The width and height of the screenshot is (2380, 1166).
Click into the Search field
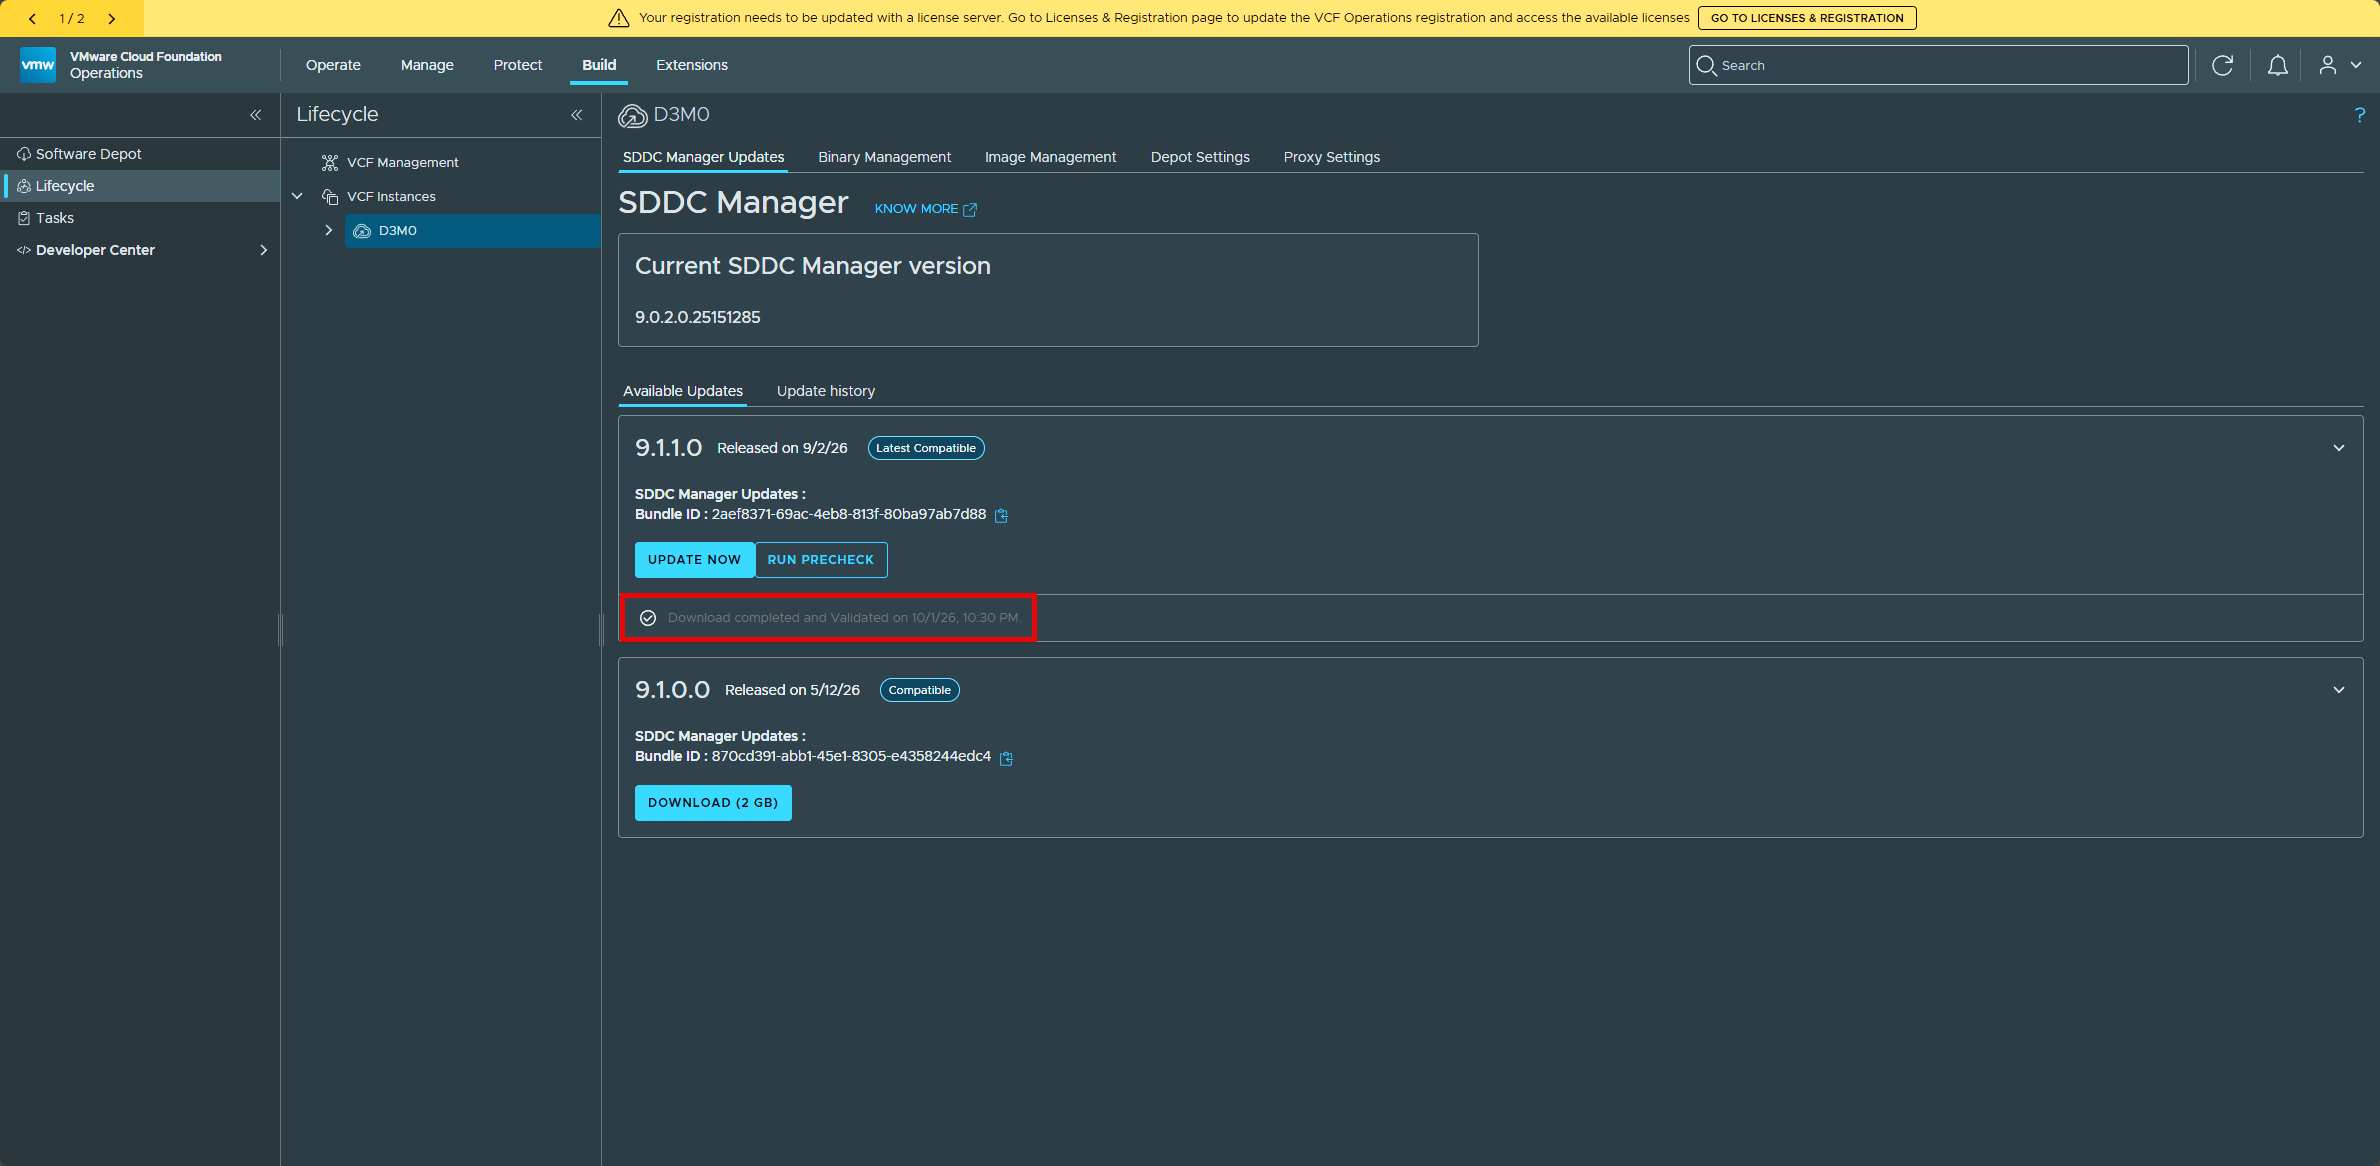[x=1938, y=65]
